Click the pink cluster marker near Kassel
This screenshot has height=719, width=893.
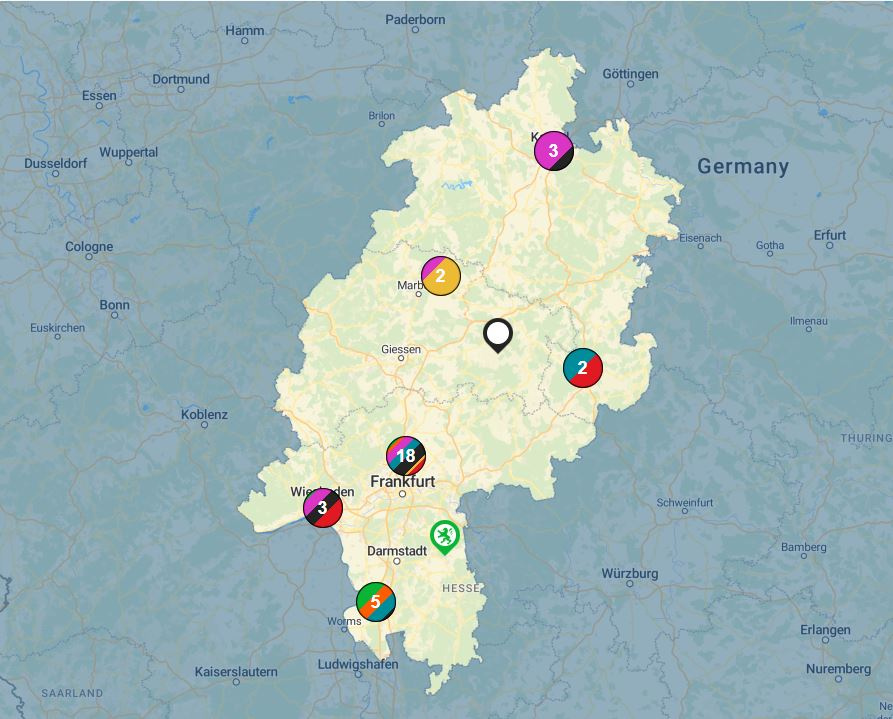pyautogui.click(x=553, y=151)
